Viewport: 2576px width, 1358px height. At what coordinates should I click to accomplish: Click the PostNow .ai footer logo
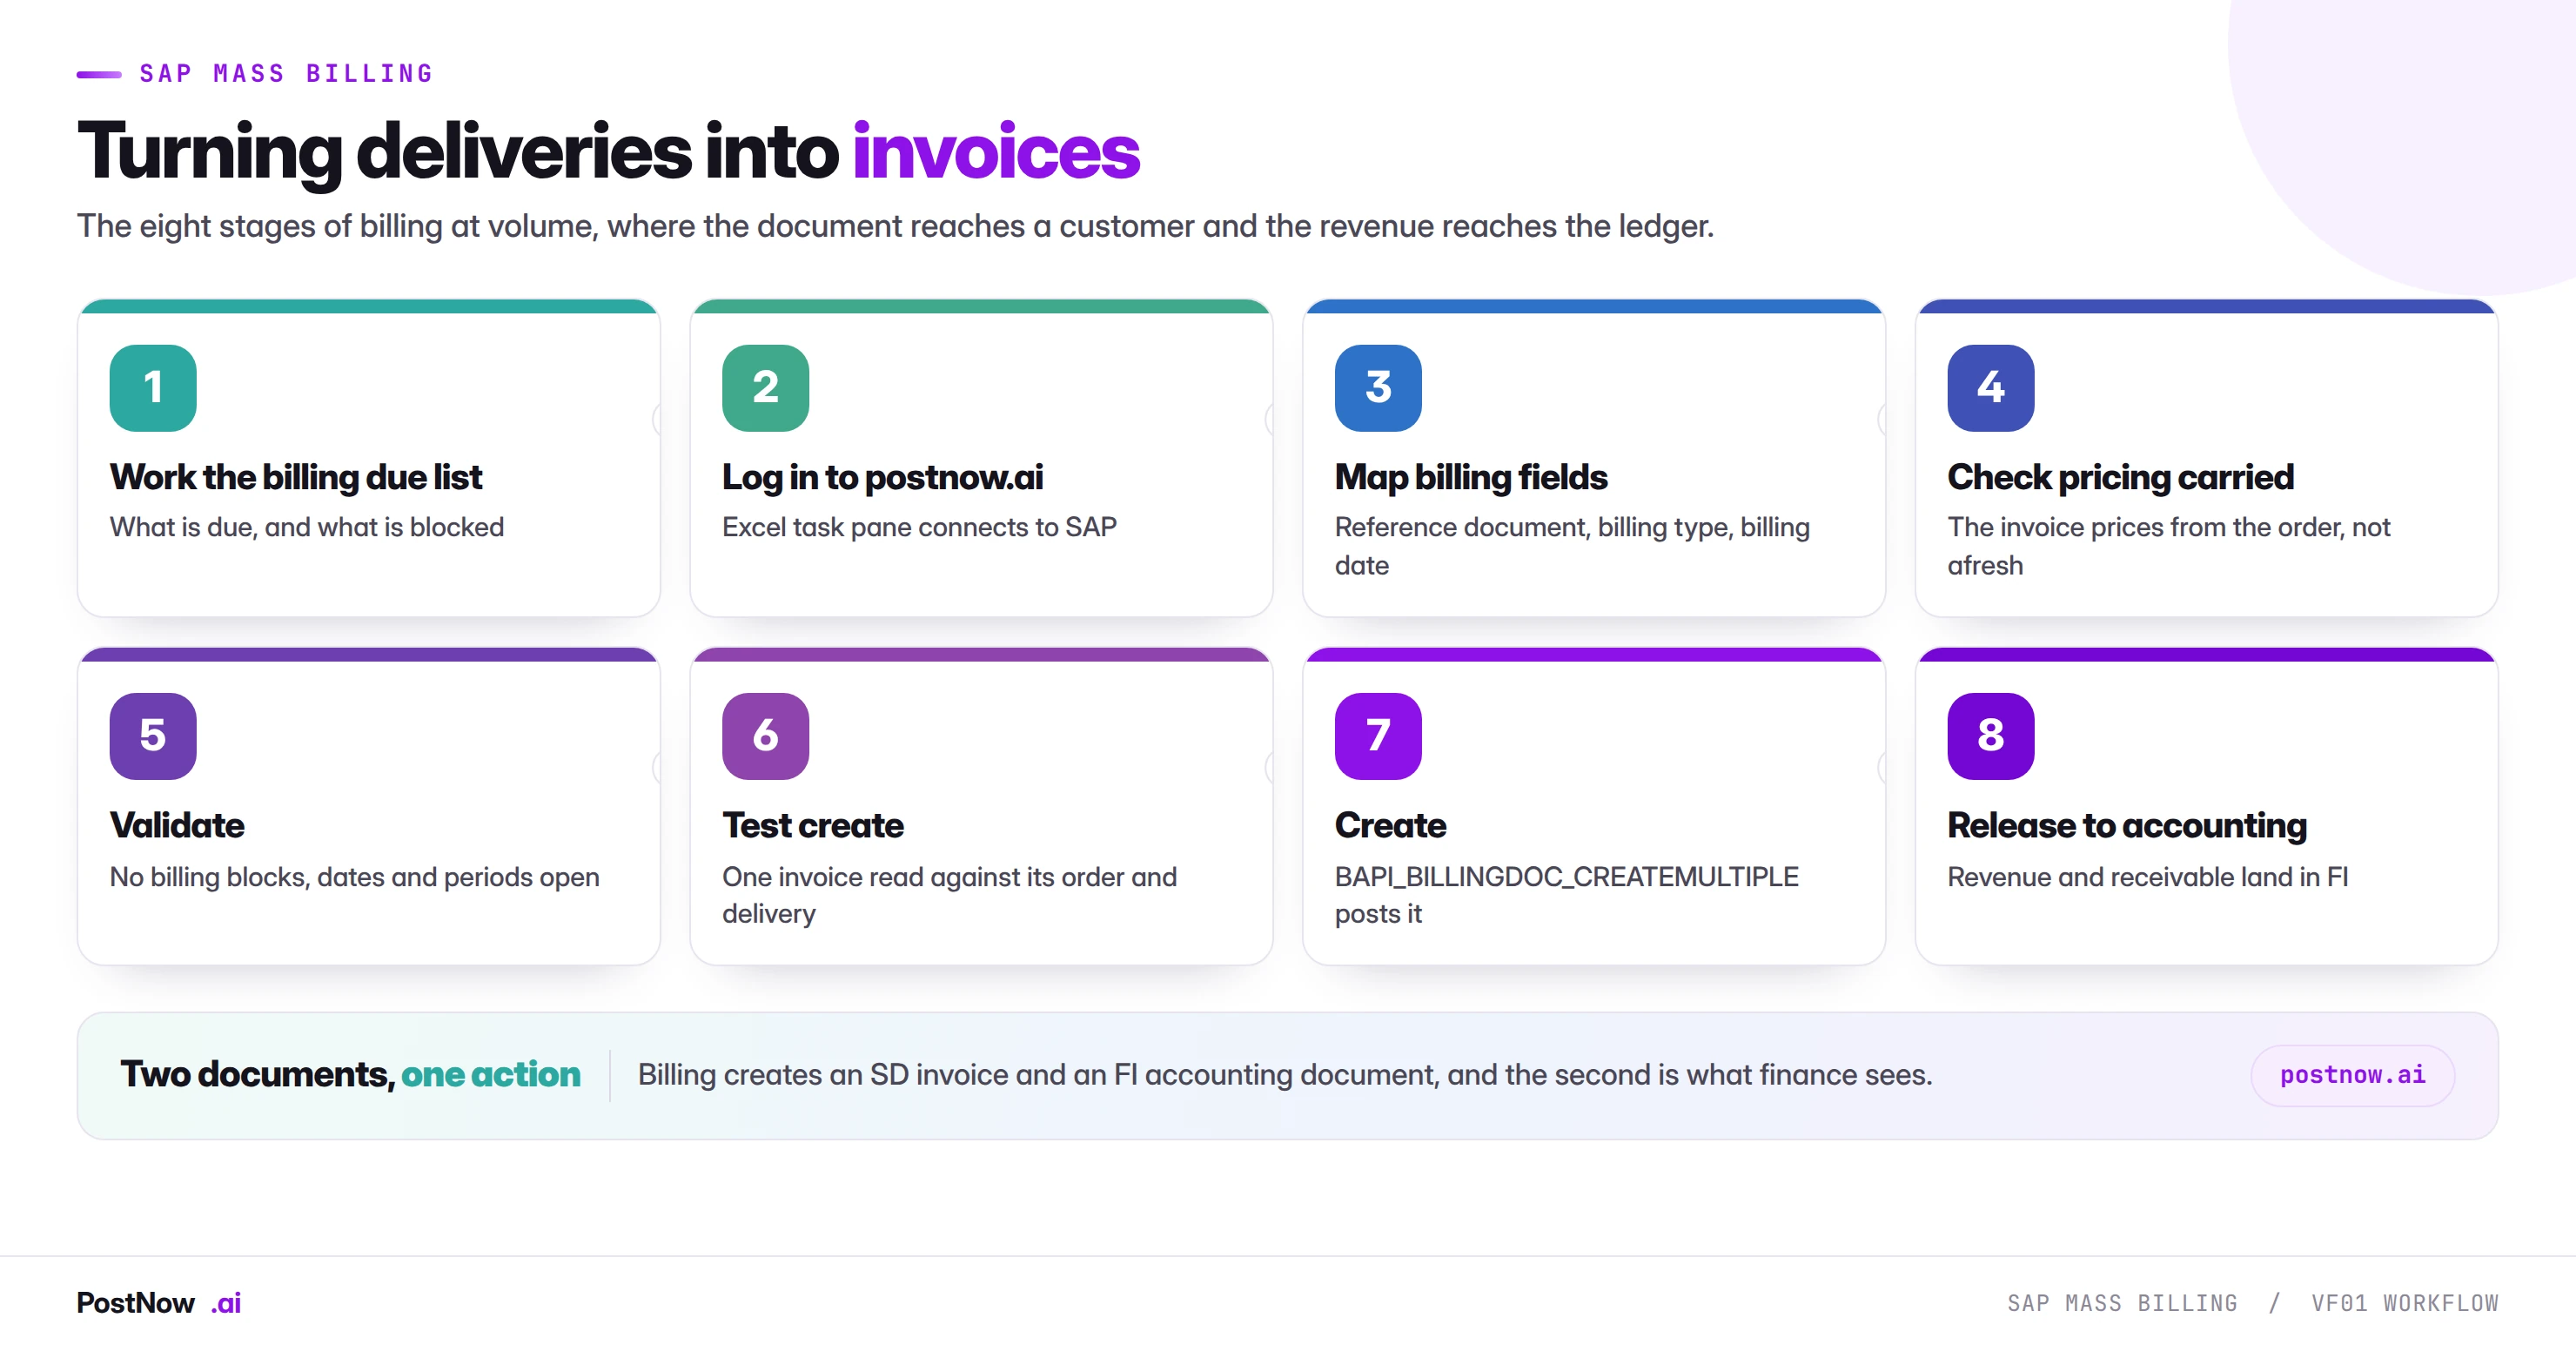[x=159, y=1302]
